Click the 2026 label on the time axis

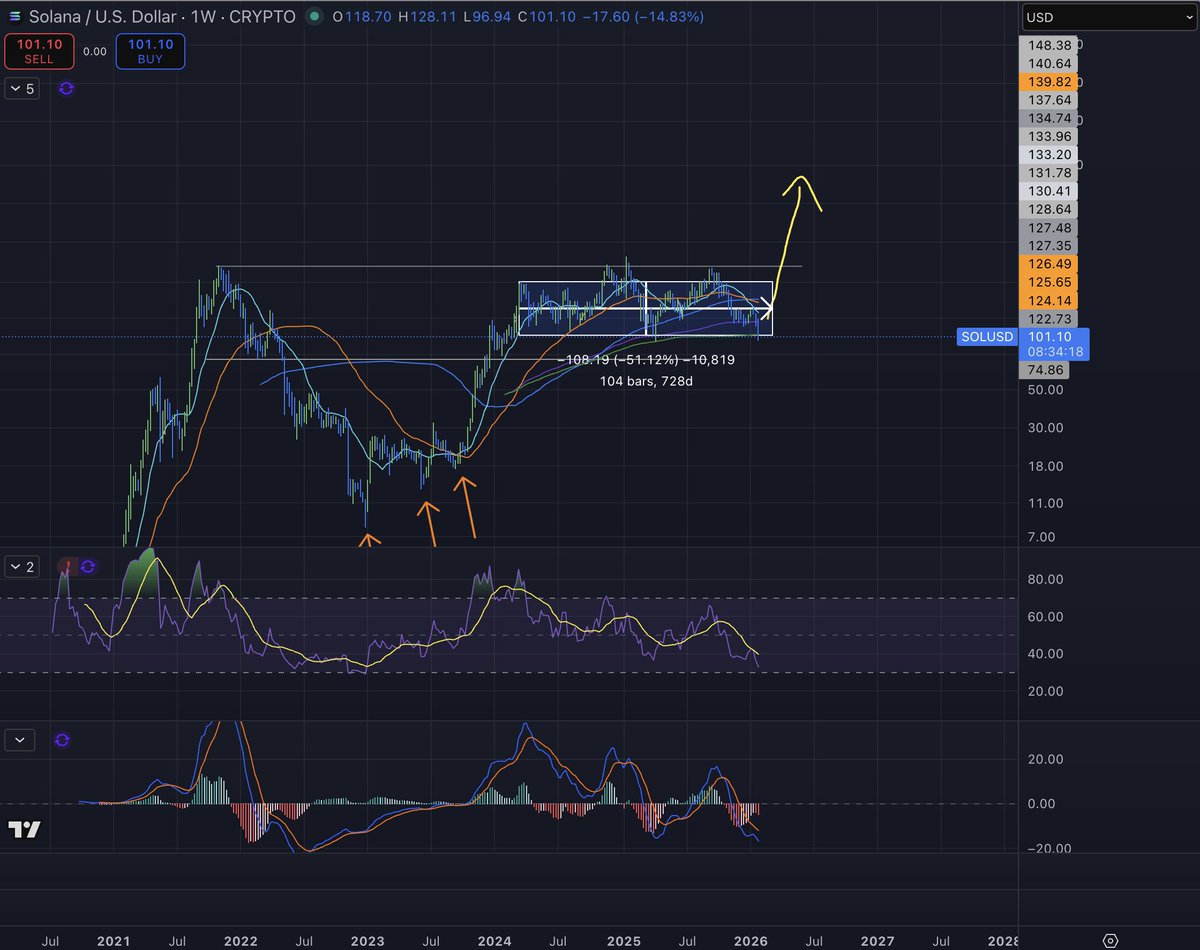(751, 941)
